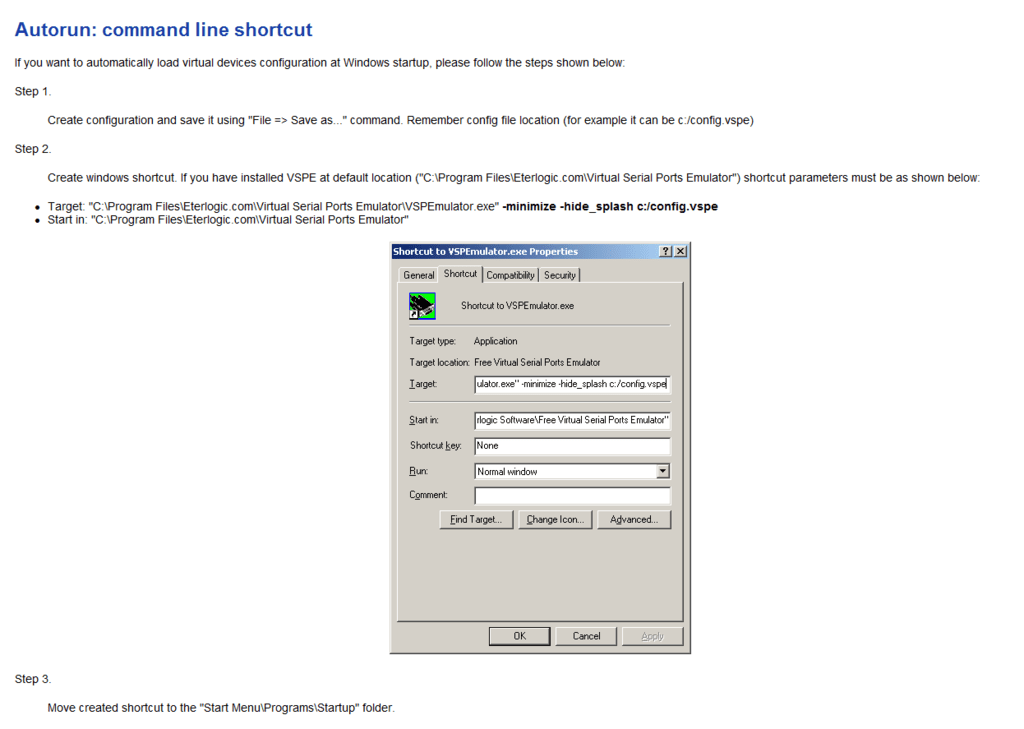Click the Shortcut key field showing None
Image resolution: width=1024 pixels, height=729 pixels.
point(572,445)
